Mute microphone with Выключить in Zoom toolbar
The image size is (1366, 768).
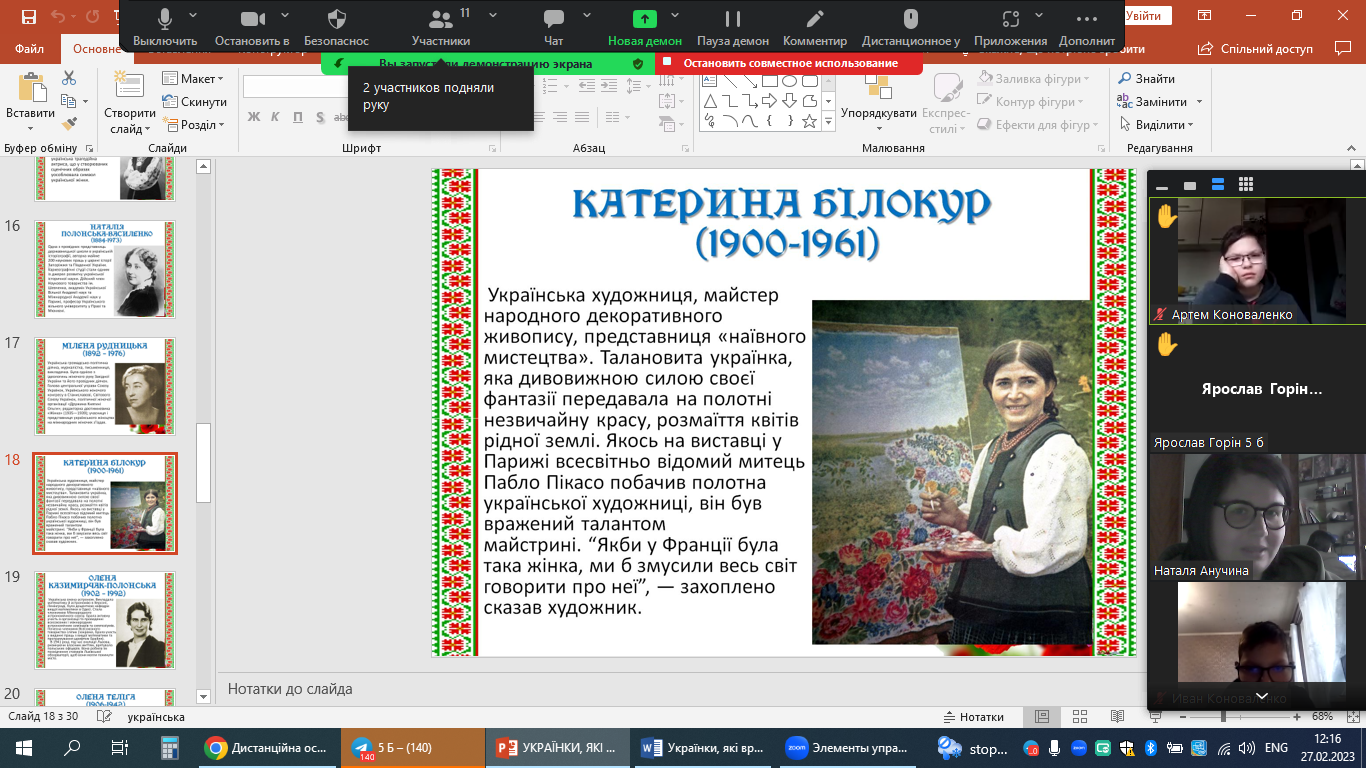(x=165, y=27)
